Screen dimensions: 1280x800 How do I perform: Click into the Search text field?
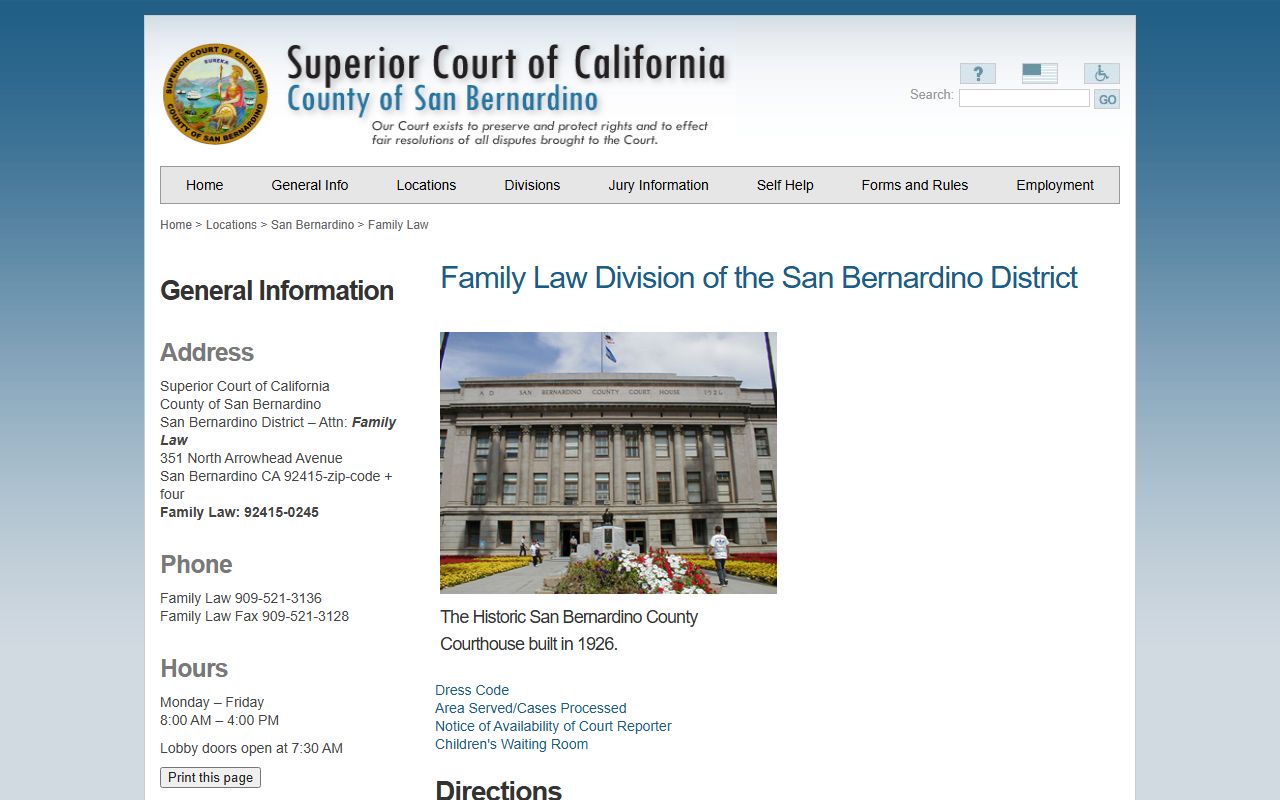1024,98
